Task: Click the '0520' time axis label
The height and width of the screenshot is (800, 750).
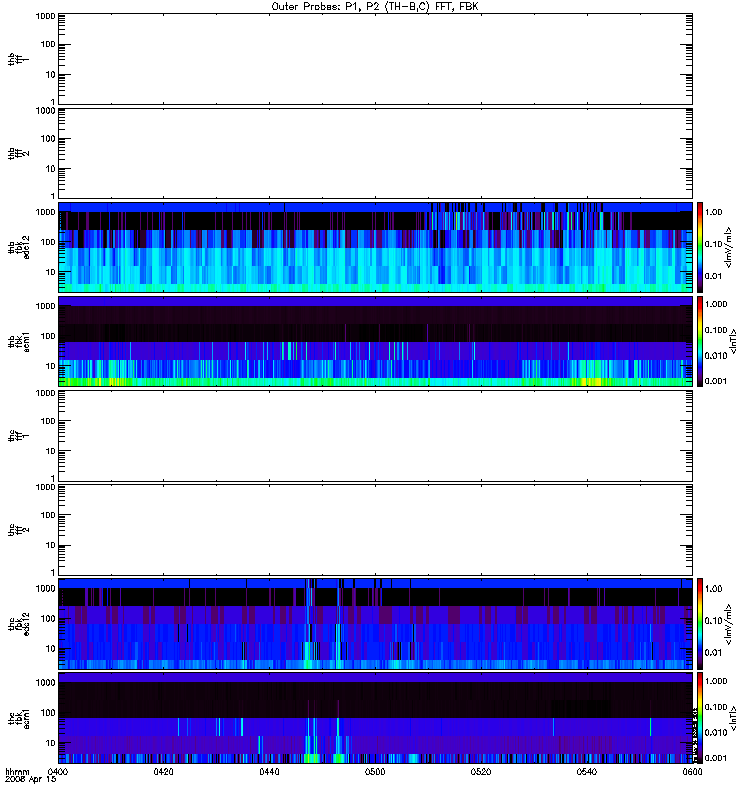Action: (x=481, y=772)
